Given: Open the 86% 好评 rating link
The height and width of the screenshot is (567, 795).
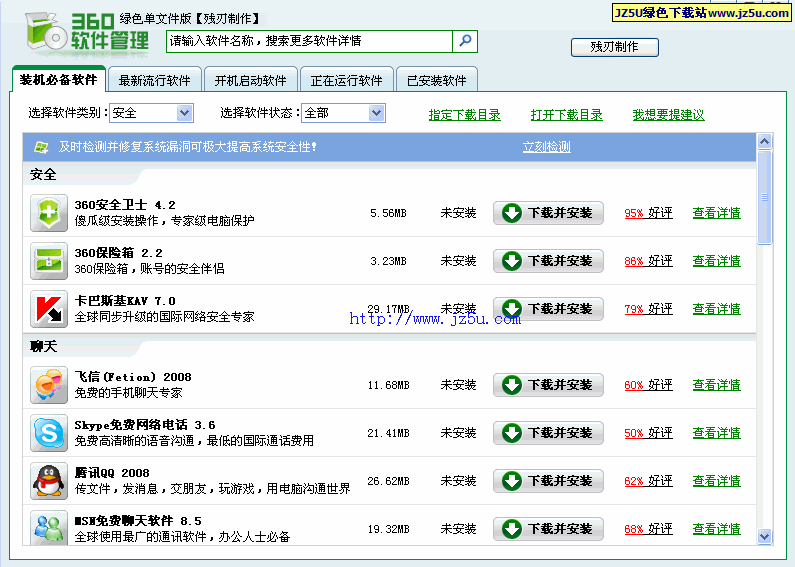Looking at the screenshot, I should click(648, 261).
